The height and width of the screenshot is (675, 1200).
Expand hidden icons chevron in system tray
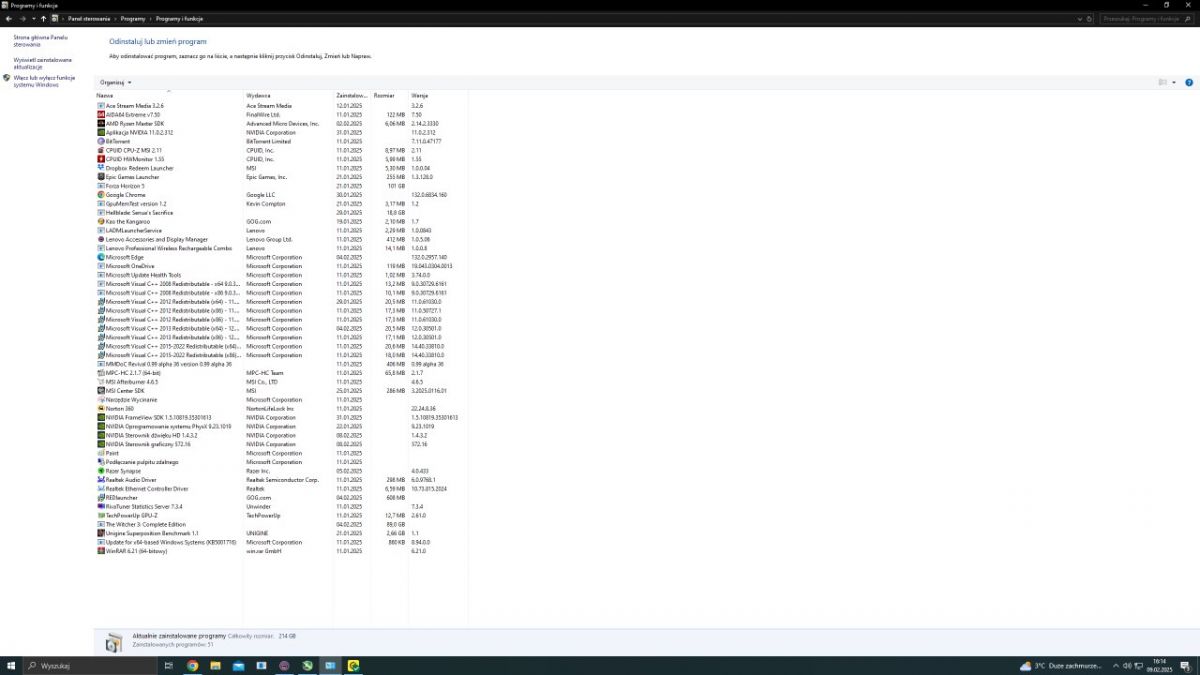coord(1116,666)
